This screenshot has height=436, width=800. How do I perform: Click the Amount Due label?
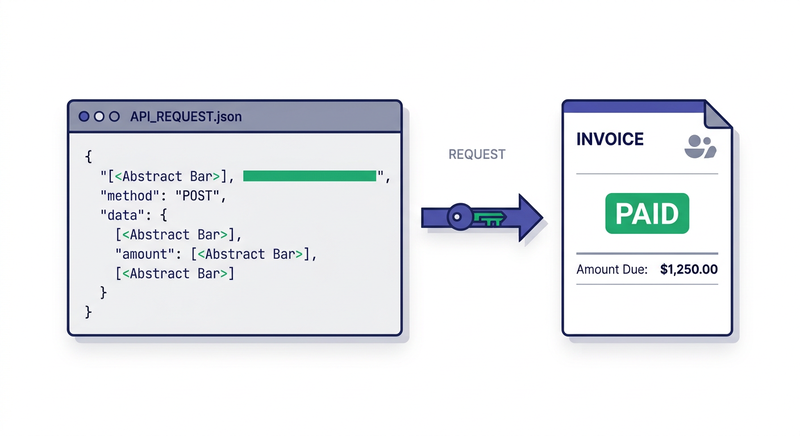pos(612,269)
